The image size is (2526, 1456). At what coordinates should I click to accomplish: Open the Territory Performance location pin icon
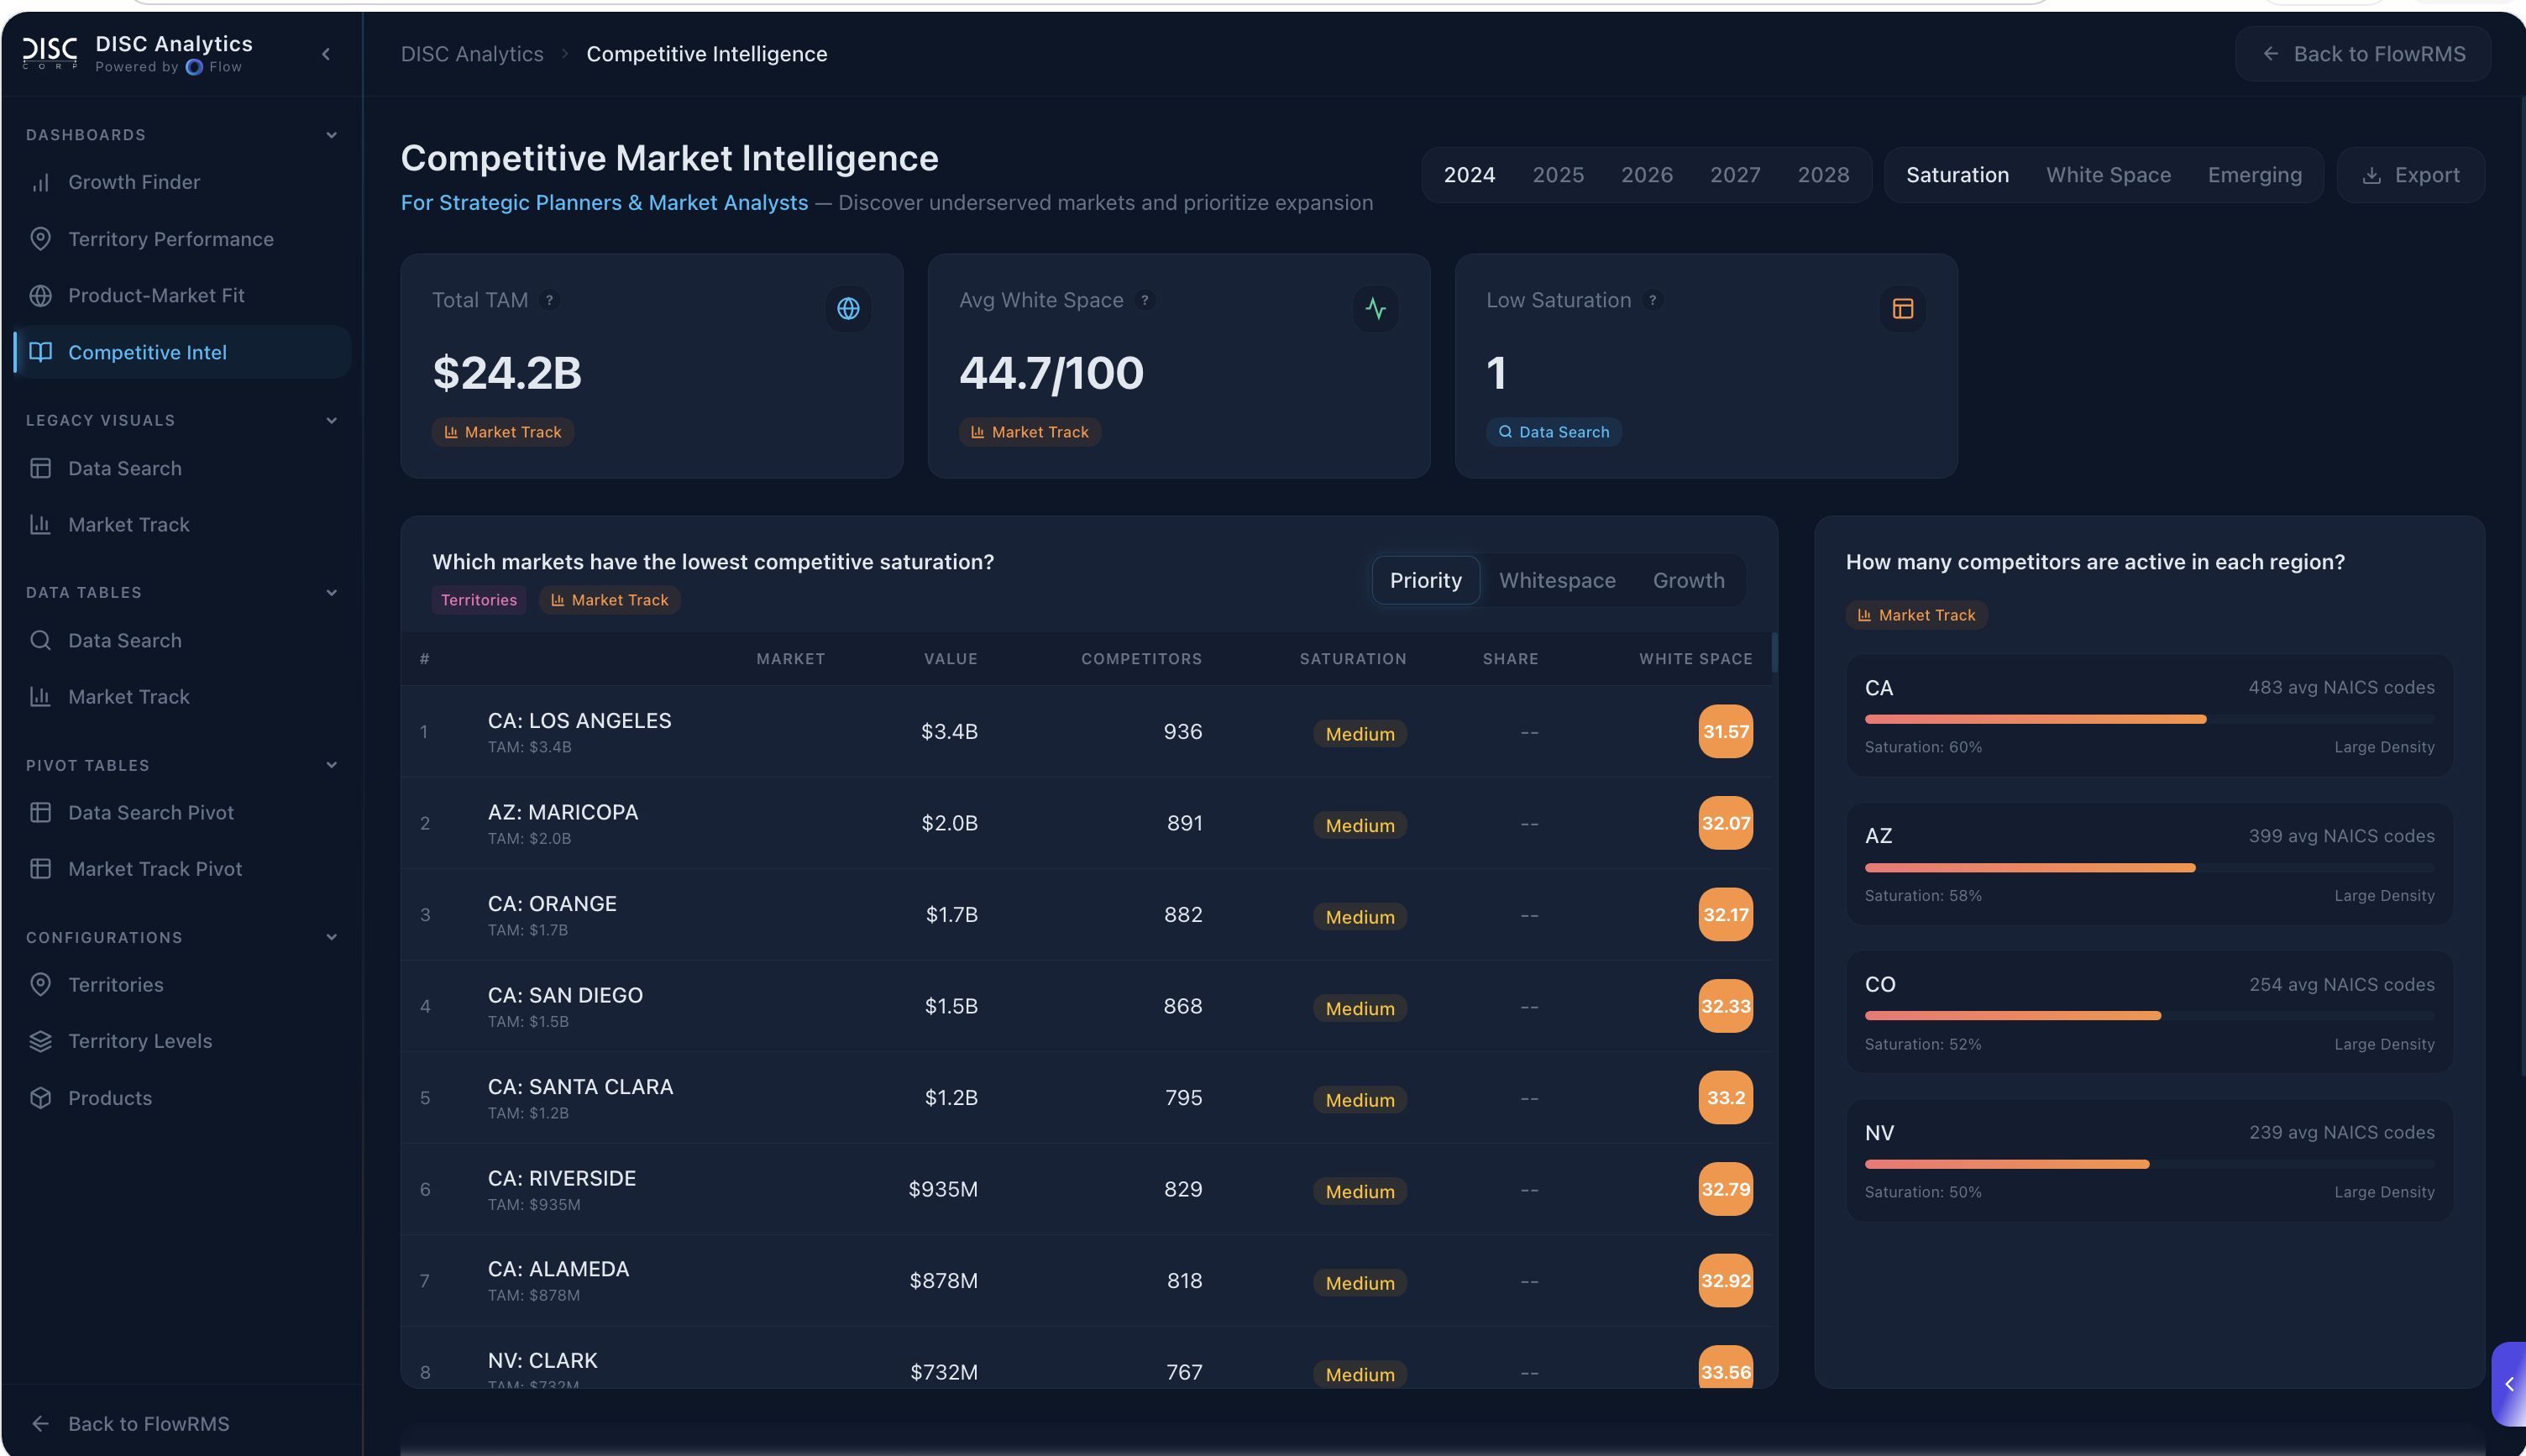[41, 239]
